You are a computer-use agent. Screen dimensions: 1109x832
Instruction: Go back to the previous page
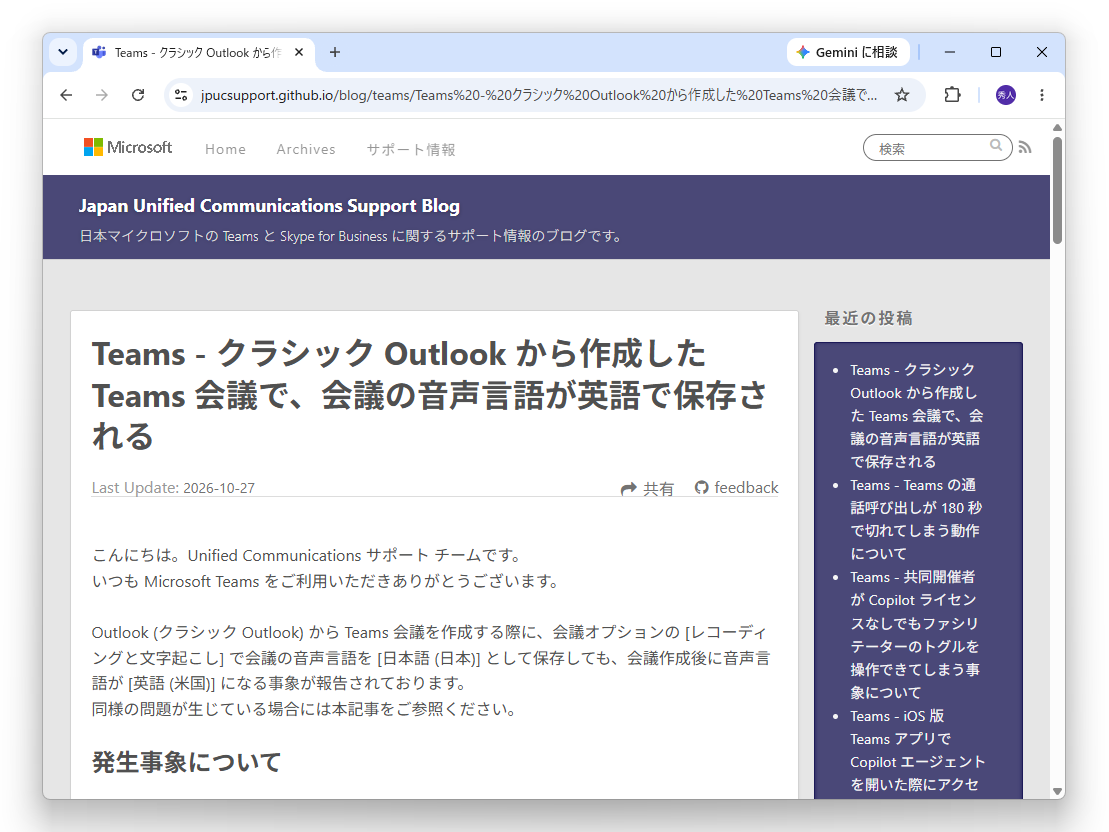point(66,95)
